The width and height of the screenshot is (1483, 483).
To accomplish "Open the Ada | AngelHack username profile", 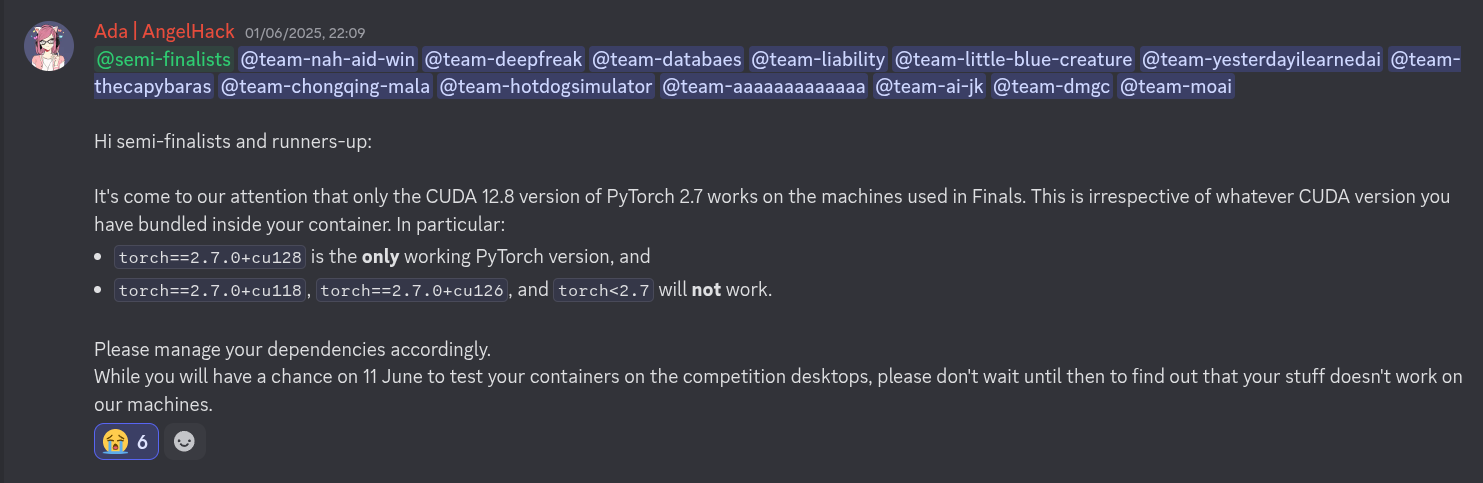I will click(x=164, y=32).
